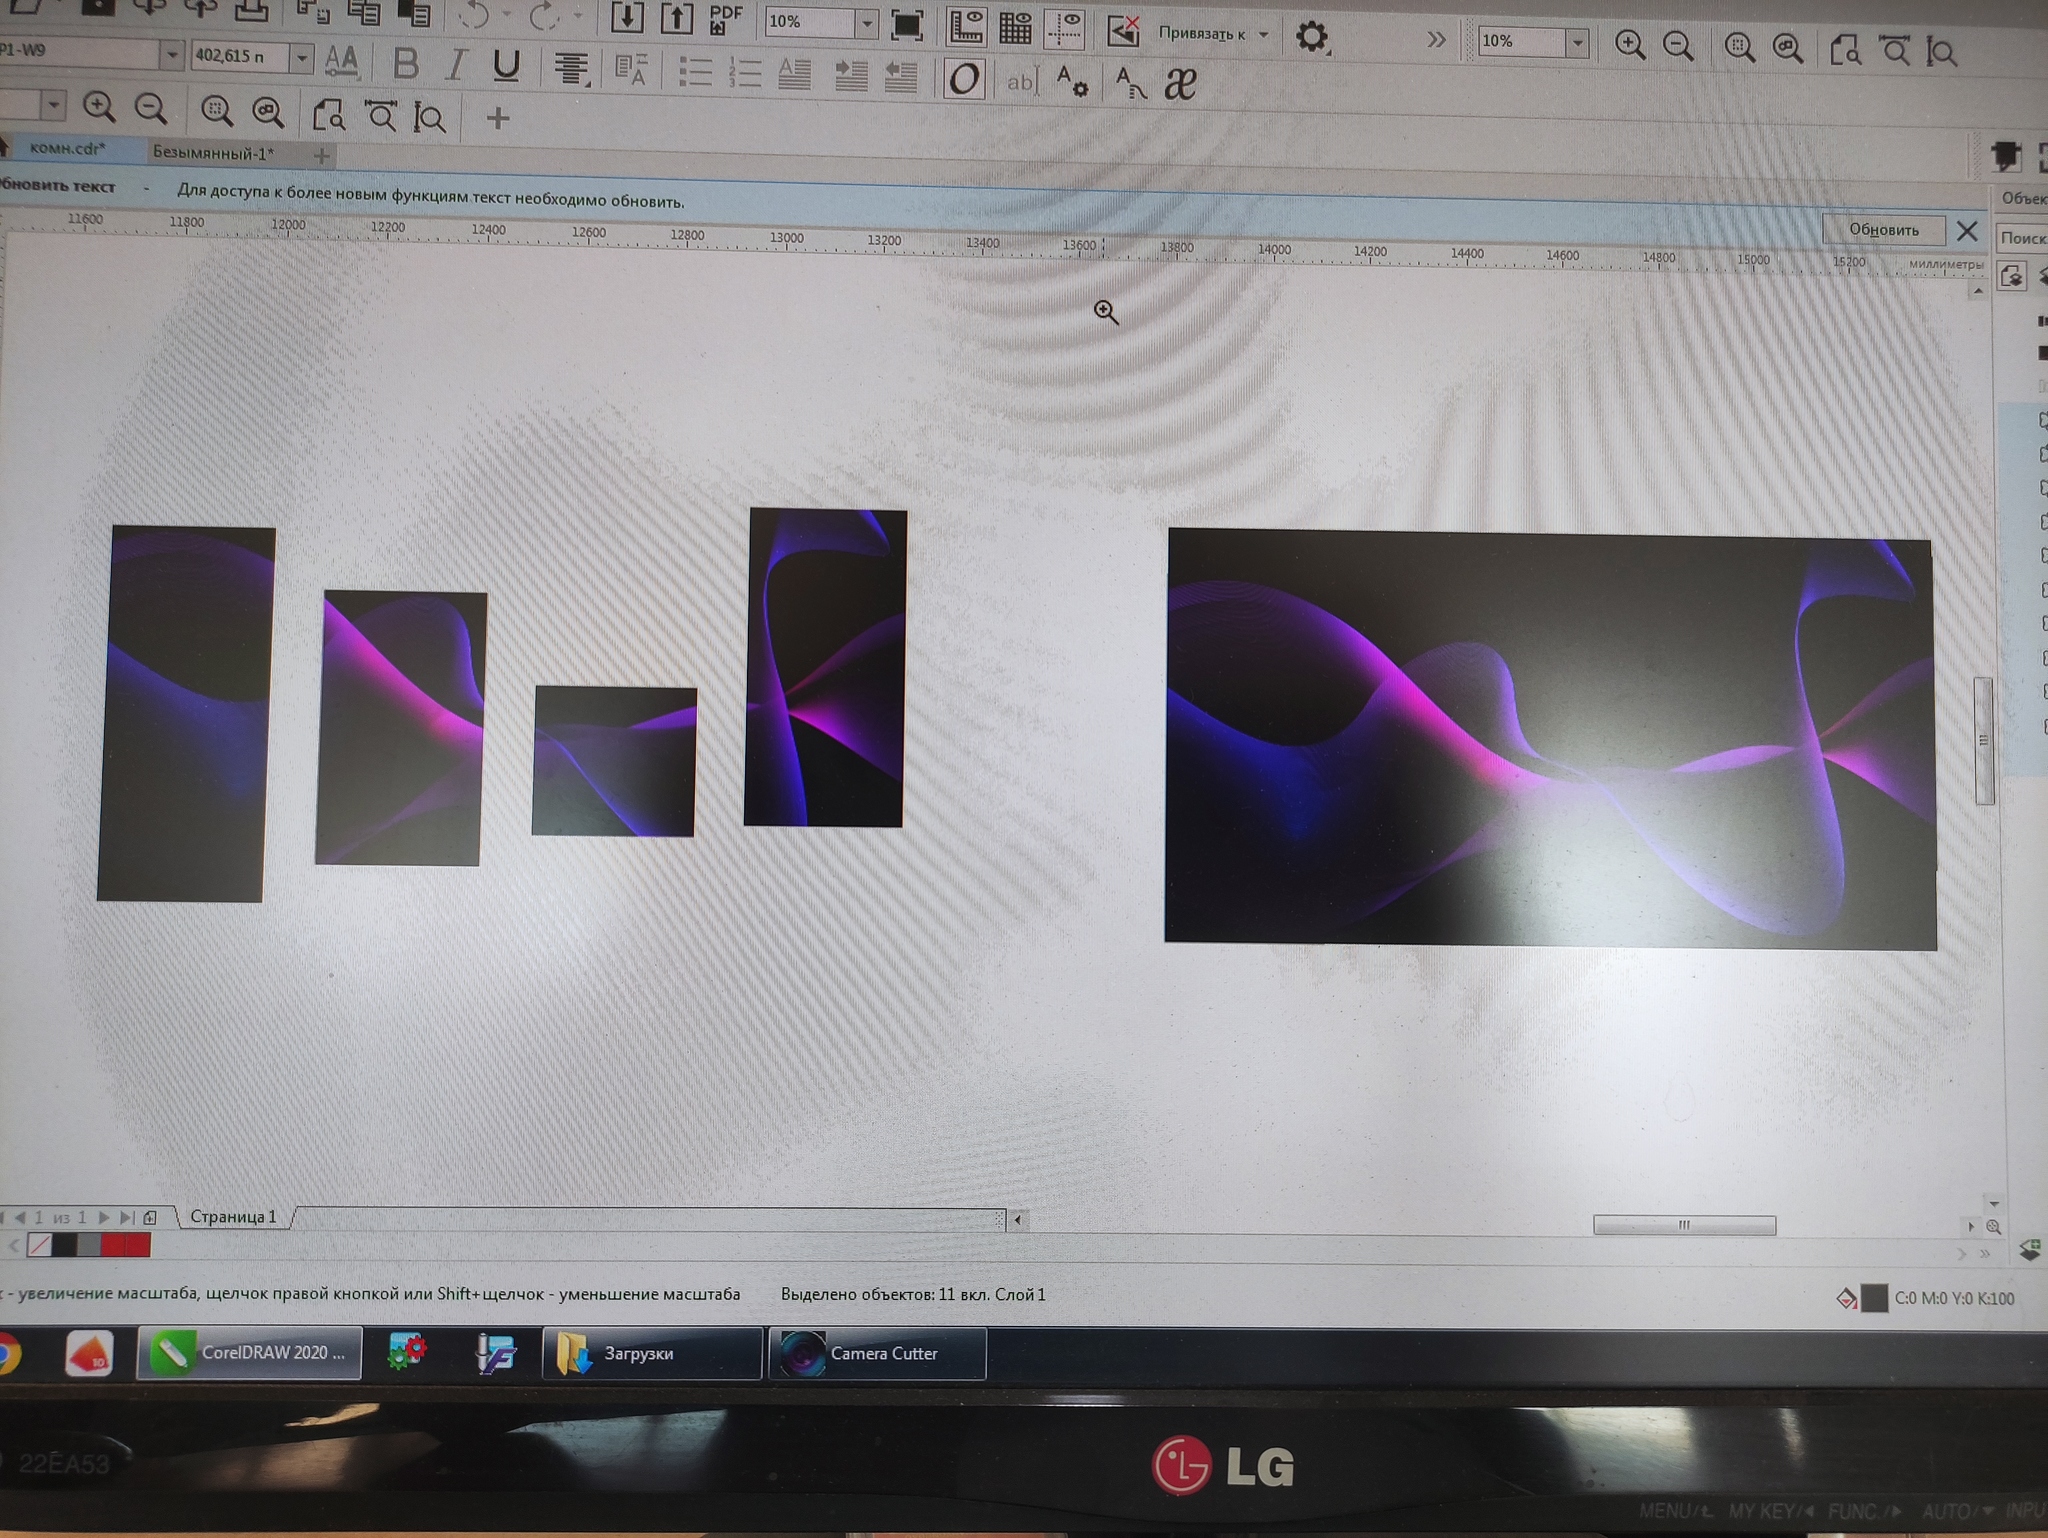Open the glyphs æ icon
Viewport: 2048px width, 1538px height.
click(1180, 85)
